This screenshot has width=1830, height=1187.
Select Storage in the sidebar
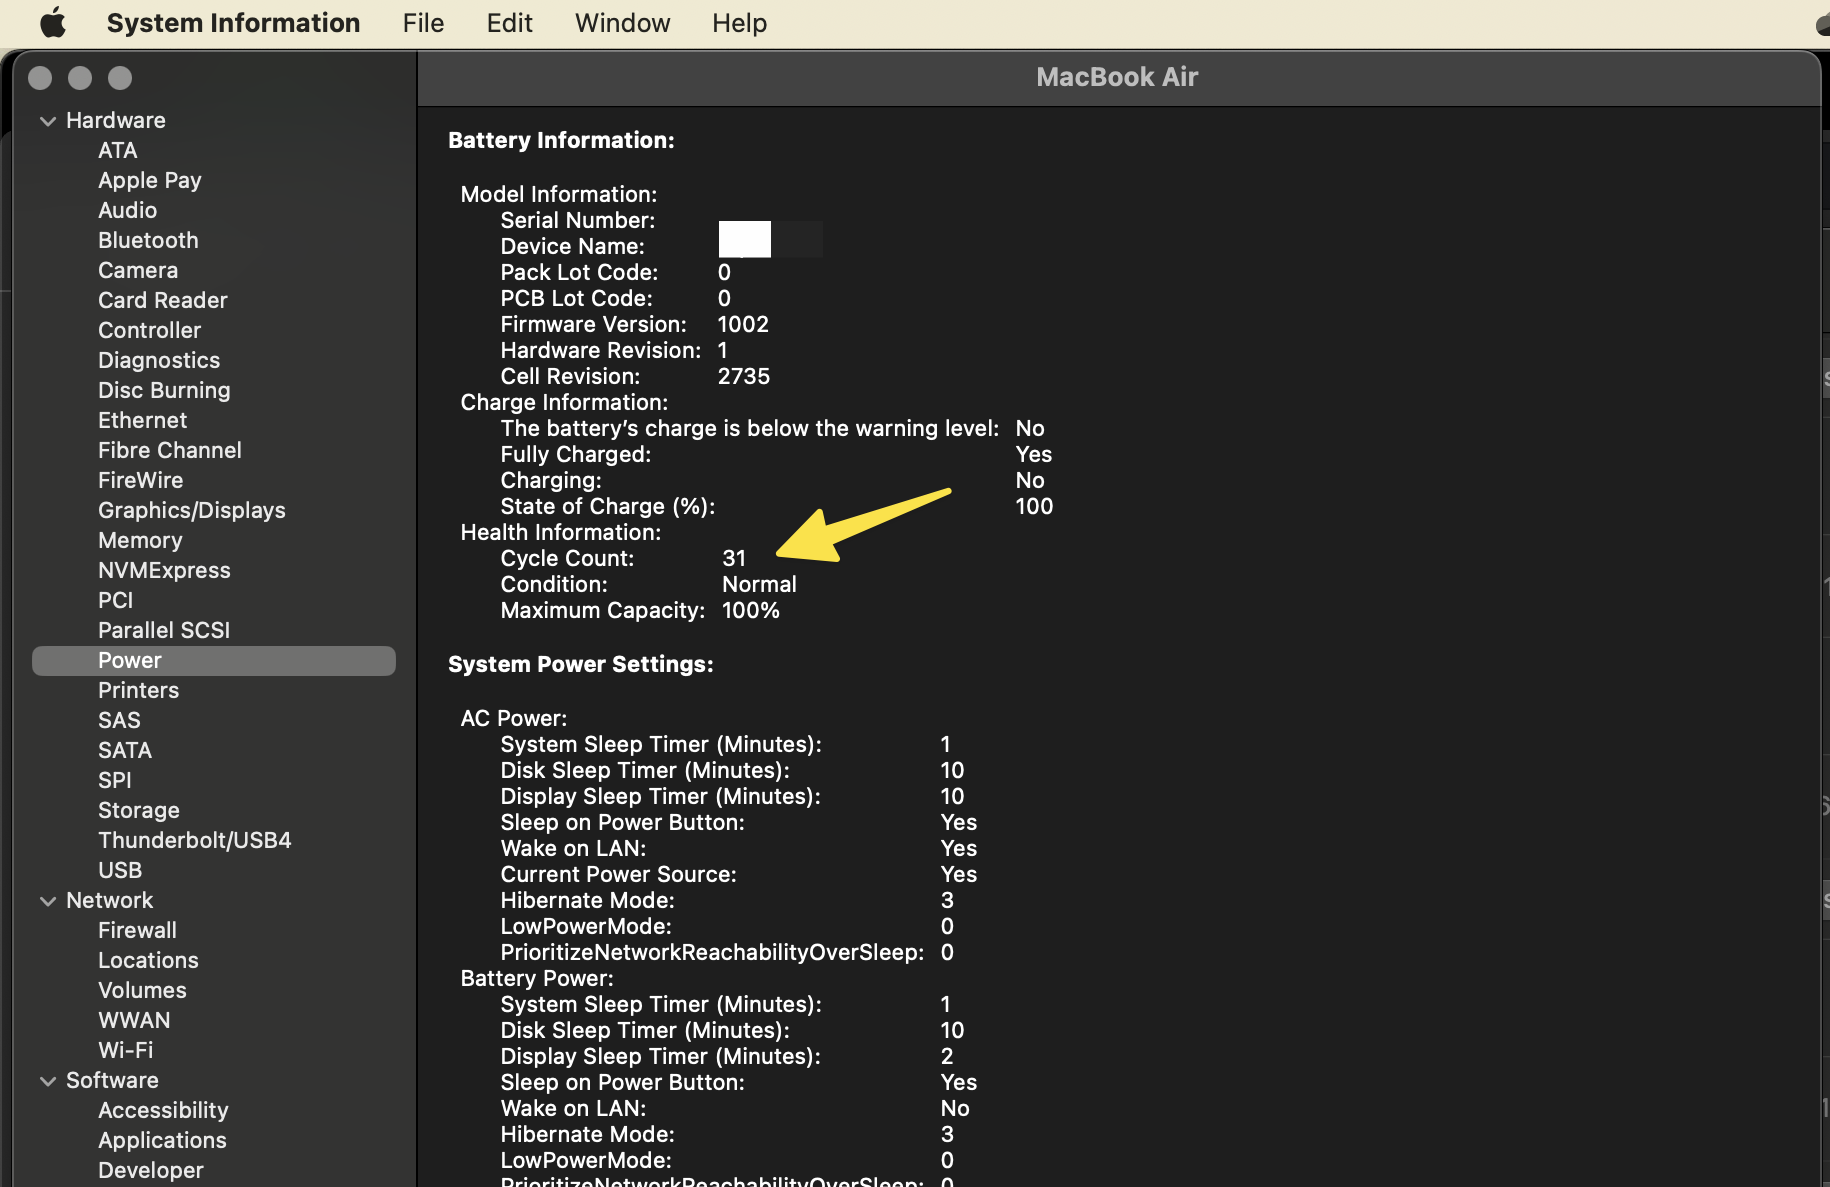(x=139, y=810)
